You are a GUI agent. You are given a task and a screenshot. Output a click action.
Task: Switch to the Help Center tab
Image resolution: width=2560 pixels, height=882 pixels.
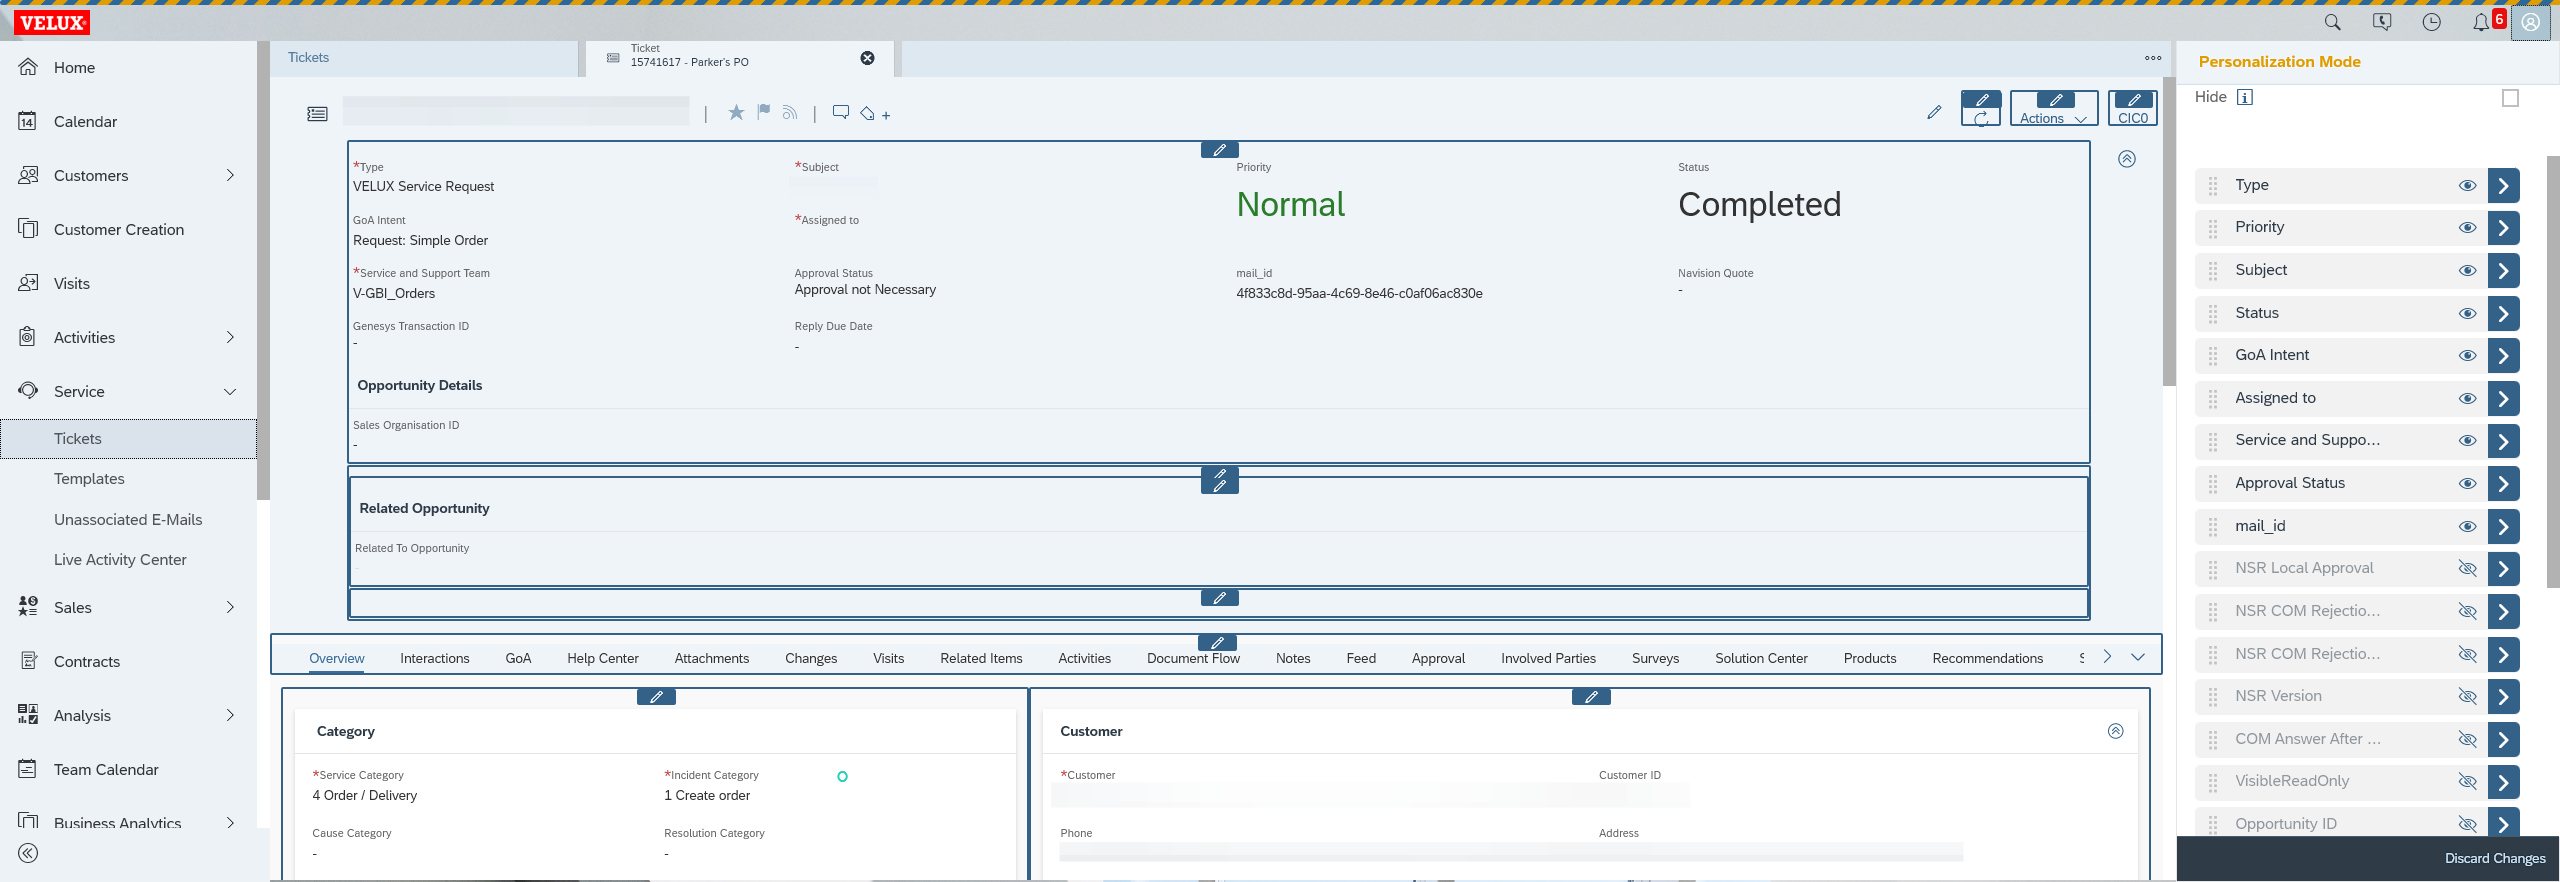pyautogui.click(x=603, y=658)
